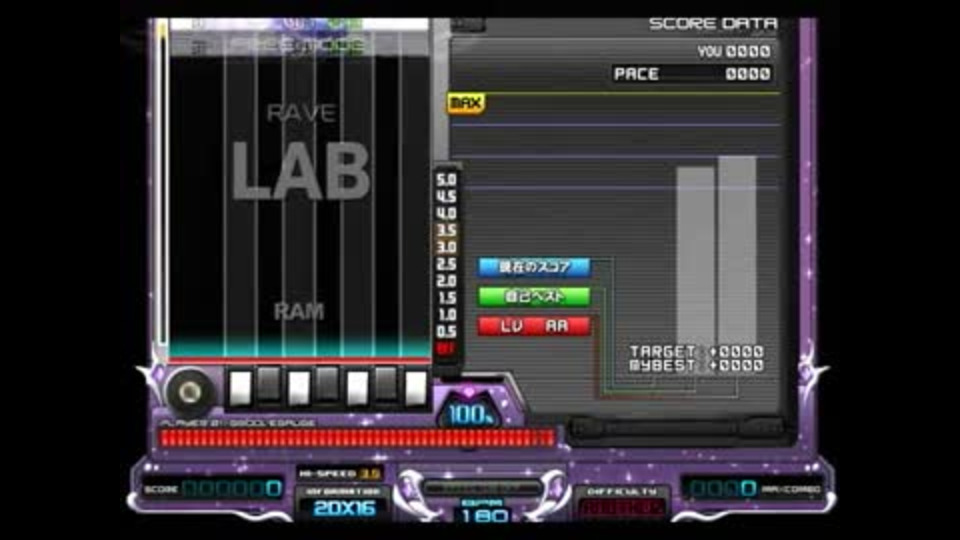This screenshot has height=540, width=960.
Task: Select 2.5 on the hi-speed scale
Action: click(x=446, y=264)
